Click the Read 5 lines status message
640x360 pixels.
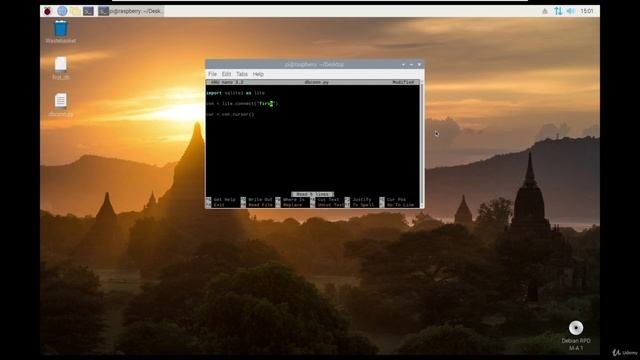click(313, 194)
